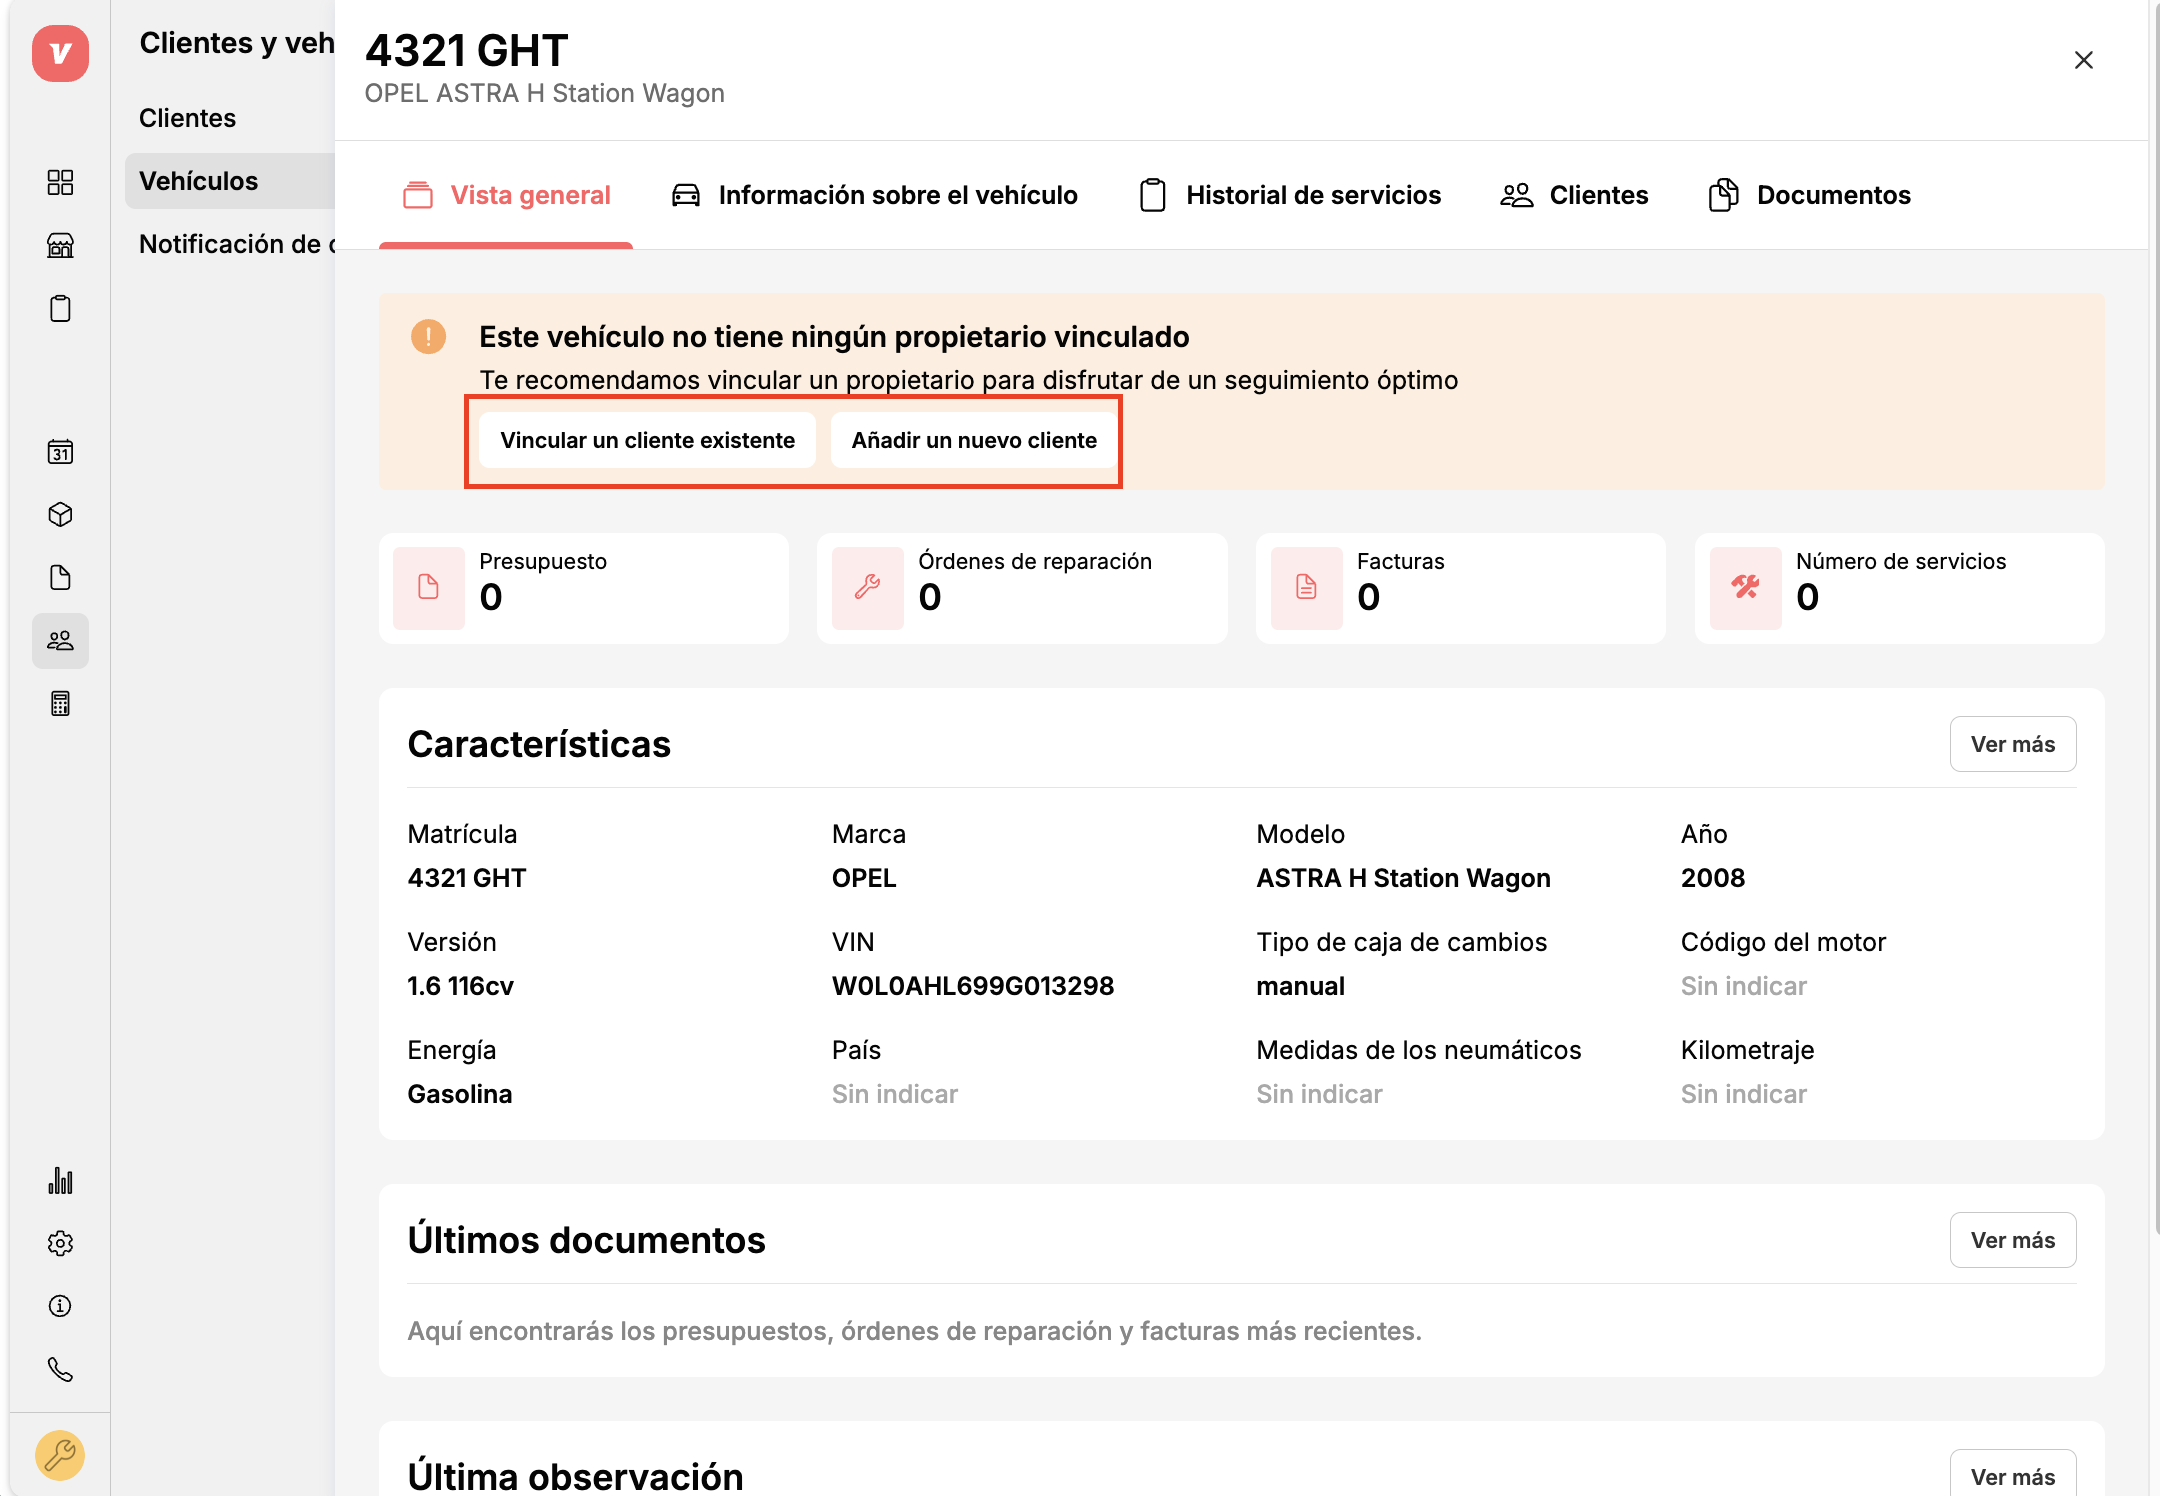The width and height of the screenshot is (2160, 1496).
Task: Open the settings gear icon
Action: (60, 1243)
